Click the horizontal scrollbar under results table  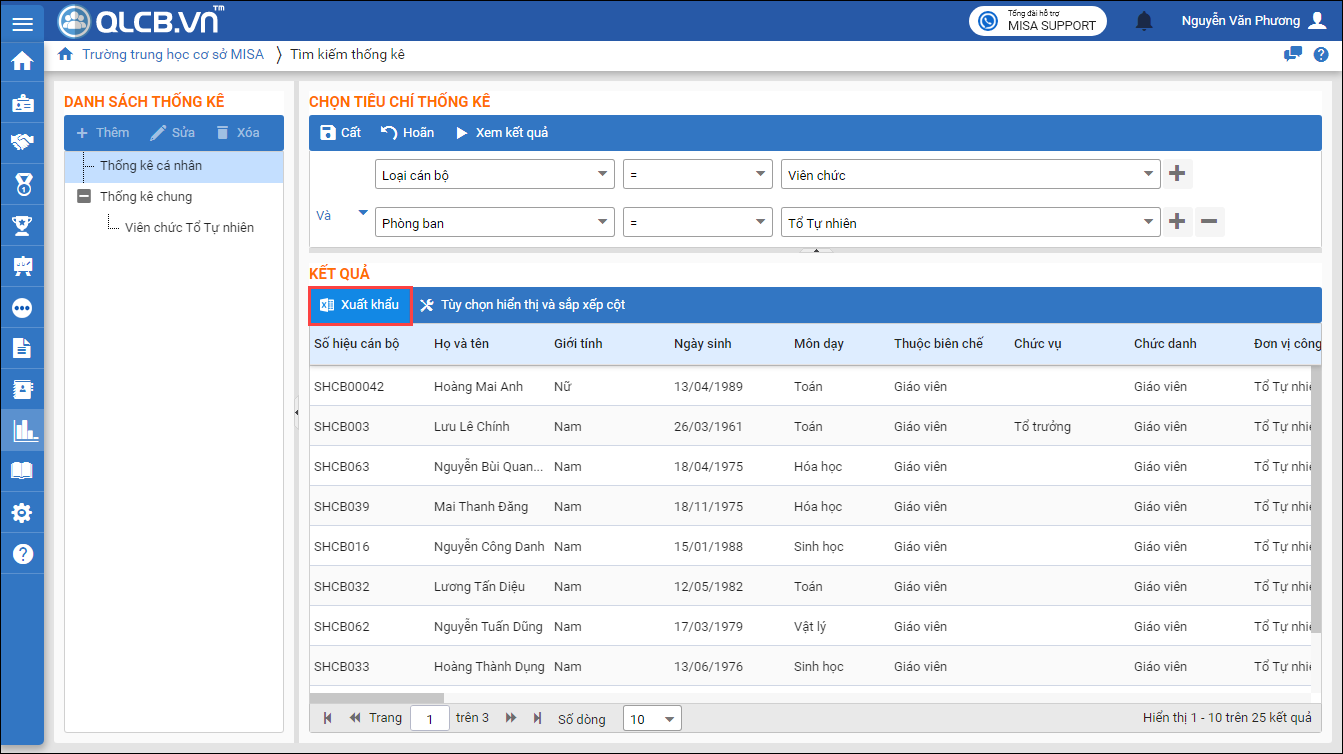[377, 699]
